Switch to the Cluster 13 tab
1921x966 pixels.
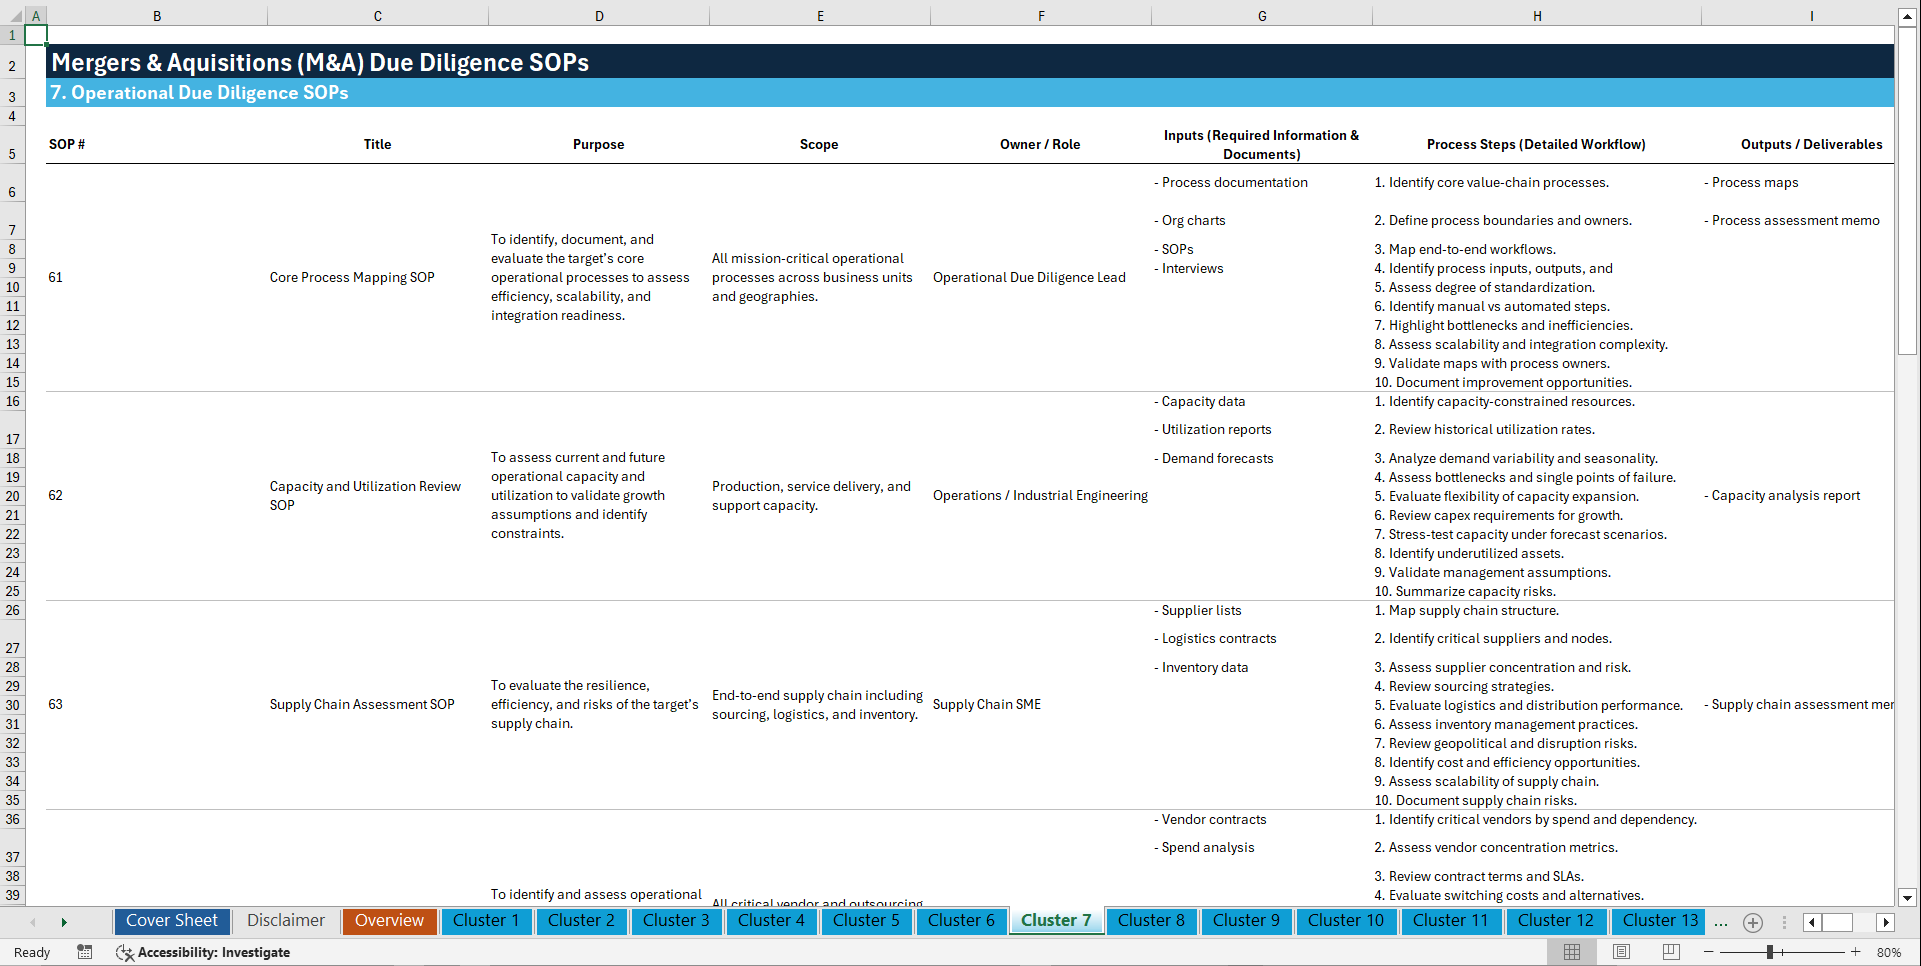[1658, 921]
